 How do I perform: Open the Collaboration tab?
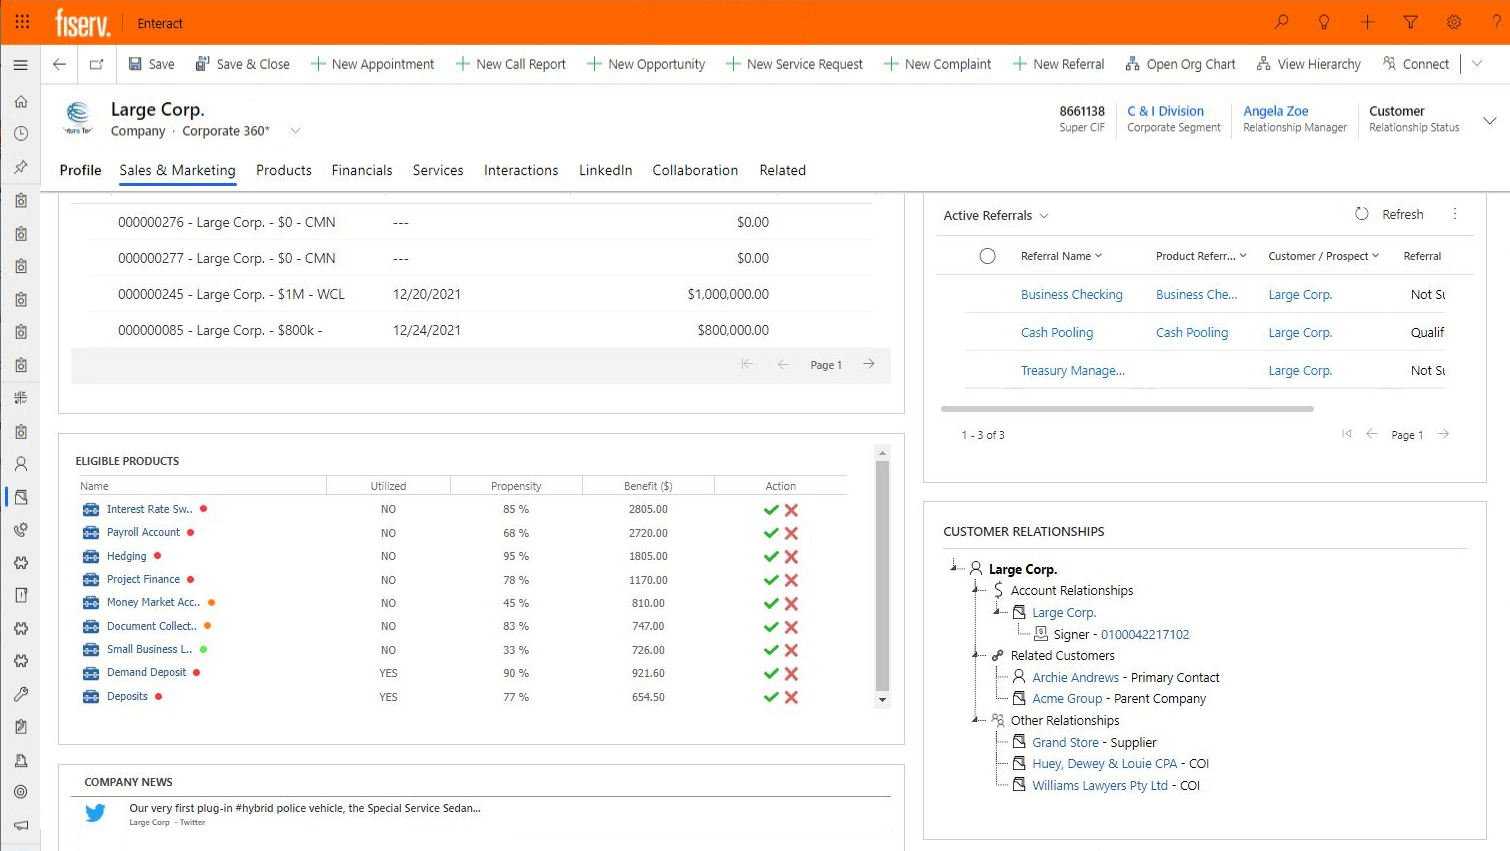pyautogui.click(x=695, y=170)
